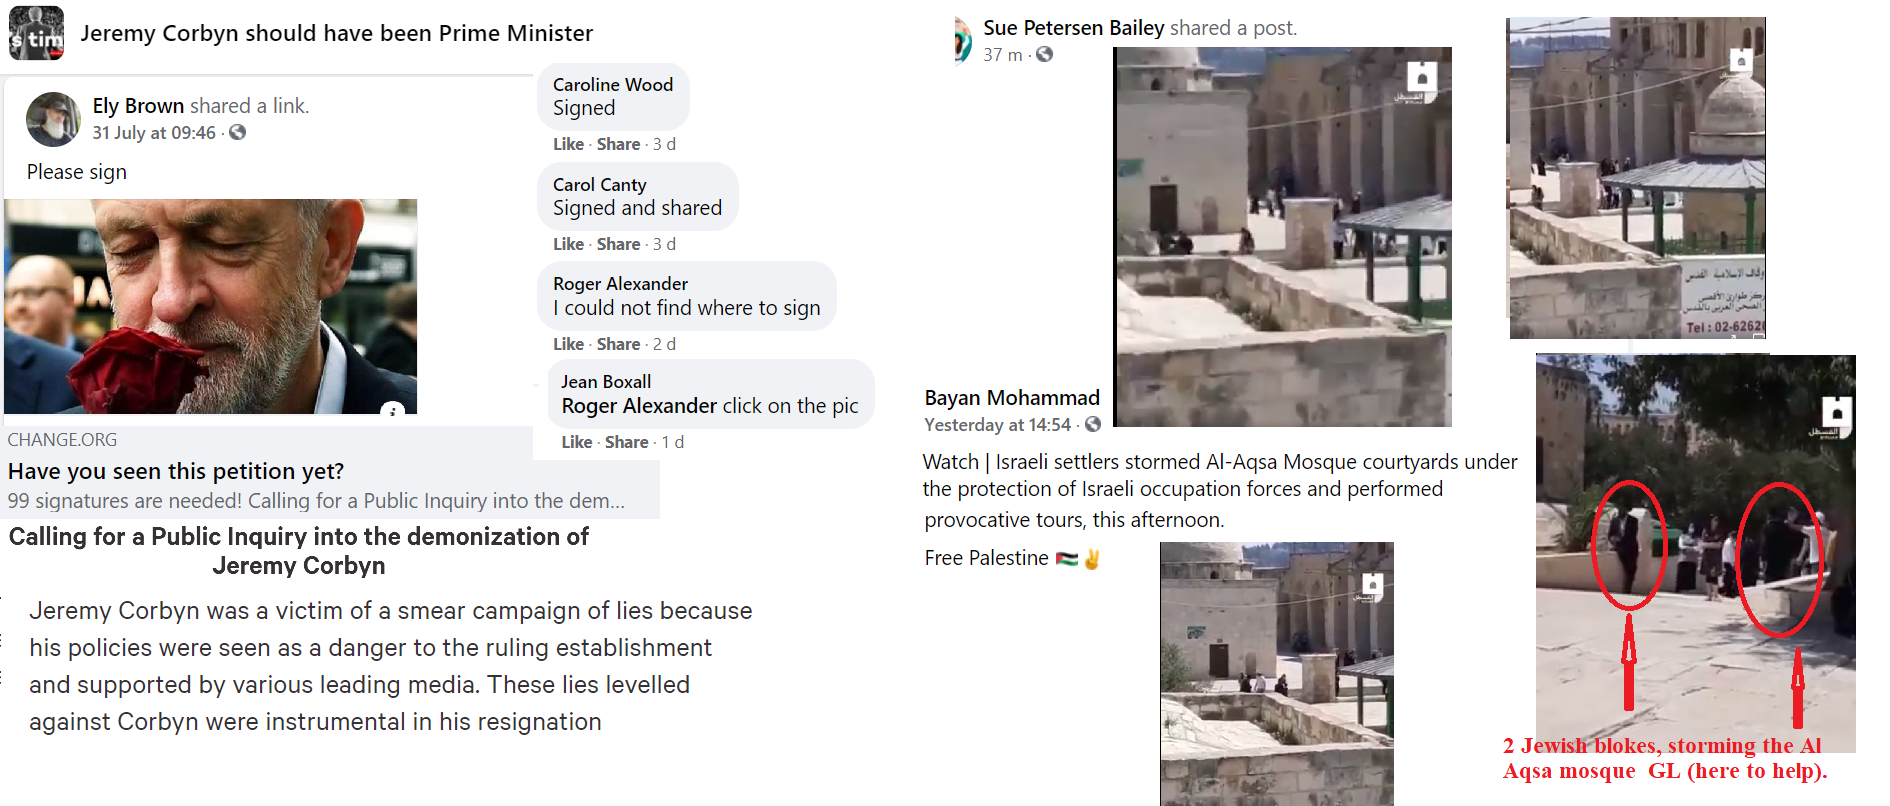Click the Corbyn rose link preview image
The height and width of the screenshot is (806, 1890).
click(x=210, y=306)
